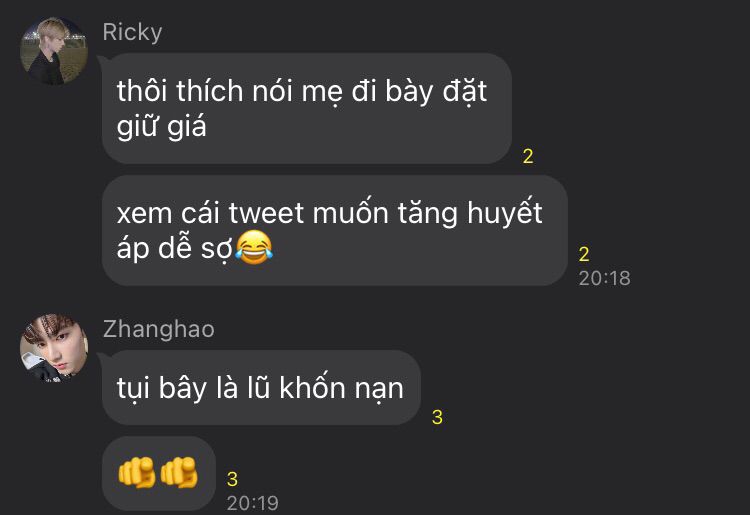Select the emoji-only message bubble

tap(159, 473)
